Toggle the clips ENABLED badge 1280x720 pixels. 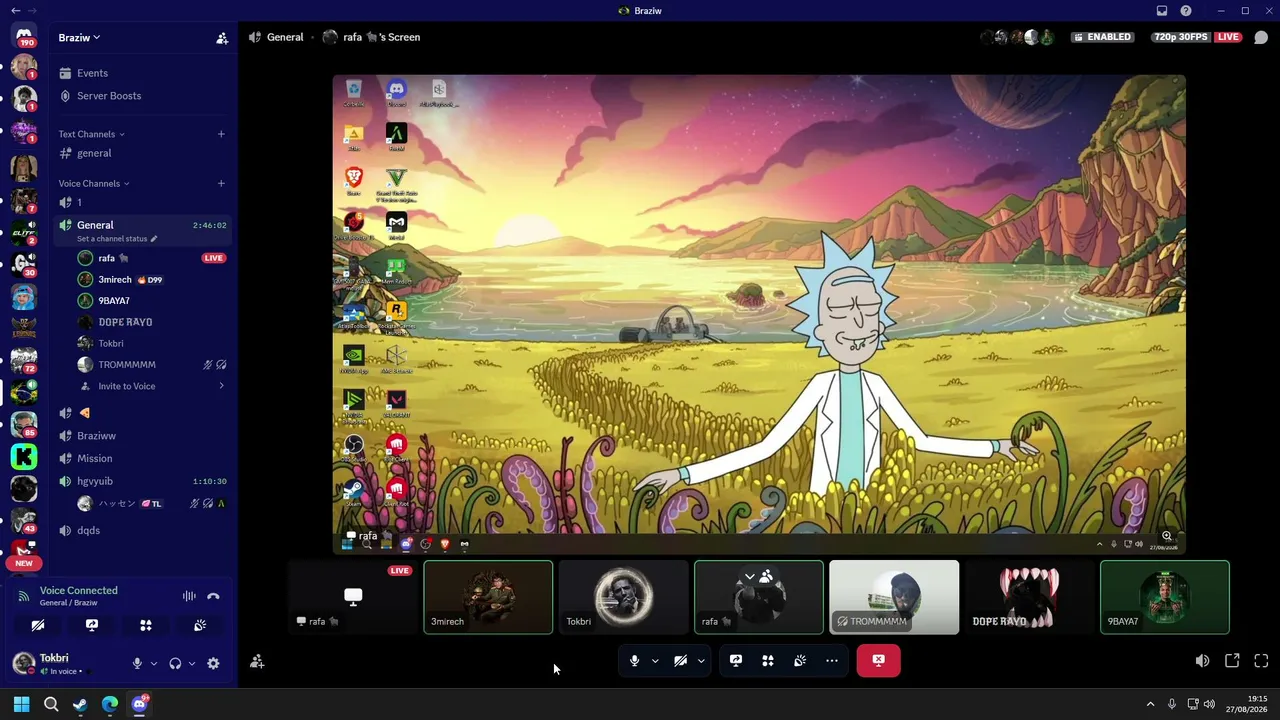click(1101, 37)
